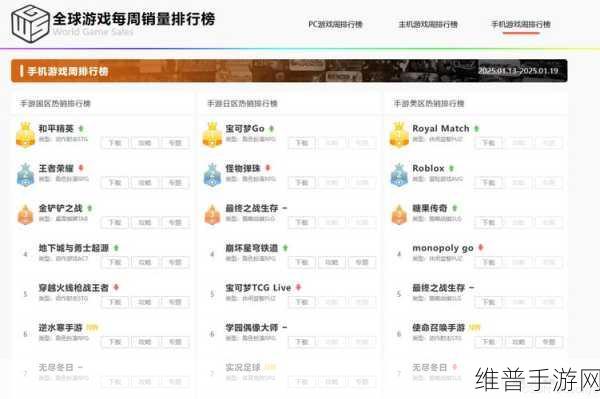
Task: Open the 学园偶像大师 game title
Action: (x=251, y=327)
